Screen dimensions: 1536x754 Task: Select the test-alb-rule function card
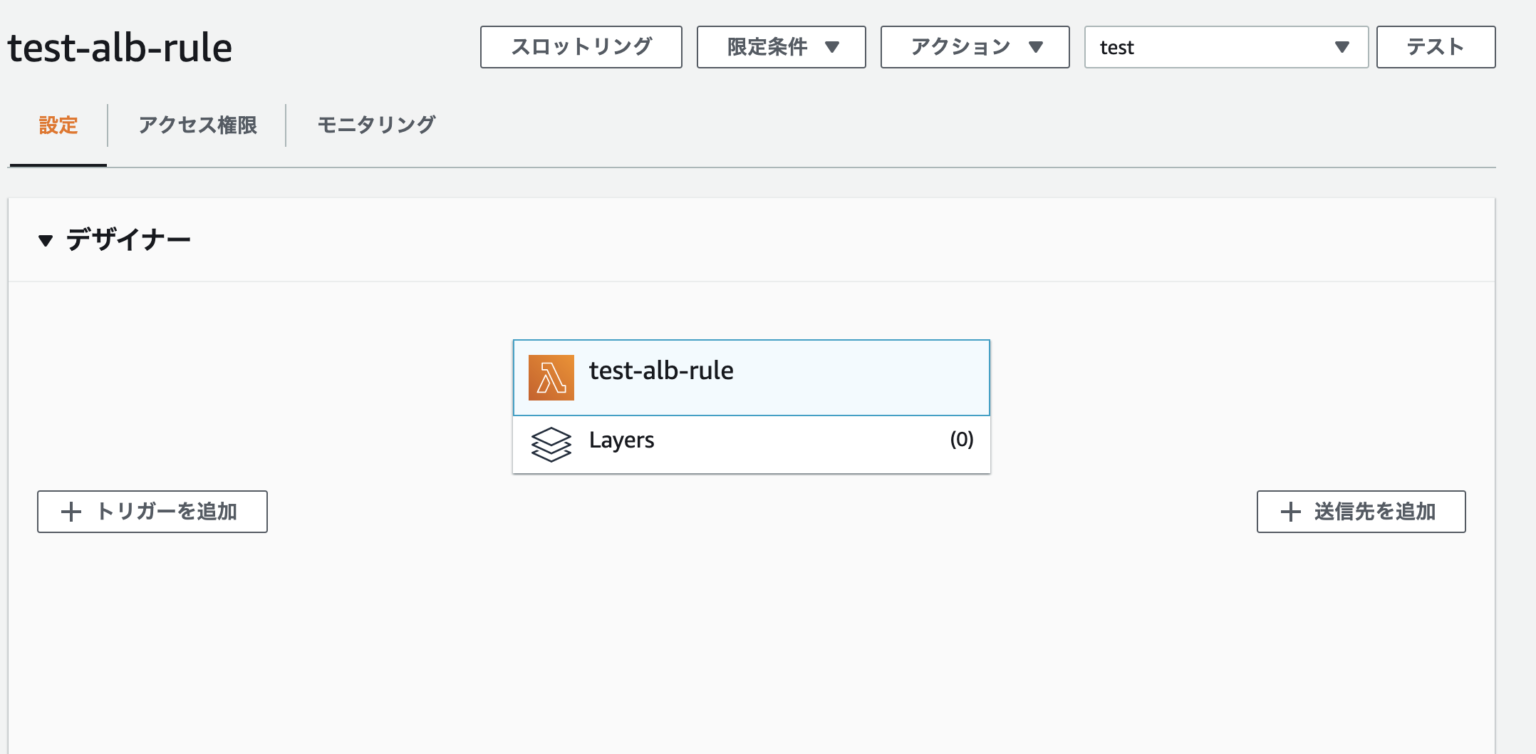tap(751, 377)
